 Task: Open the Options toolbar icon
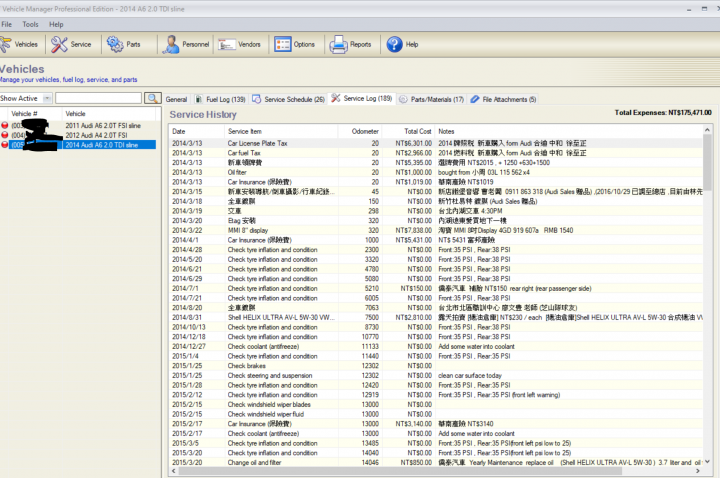tap(282, 45)
